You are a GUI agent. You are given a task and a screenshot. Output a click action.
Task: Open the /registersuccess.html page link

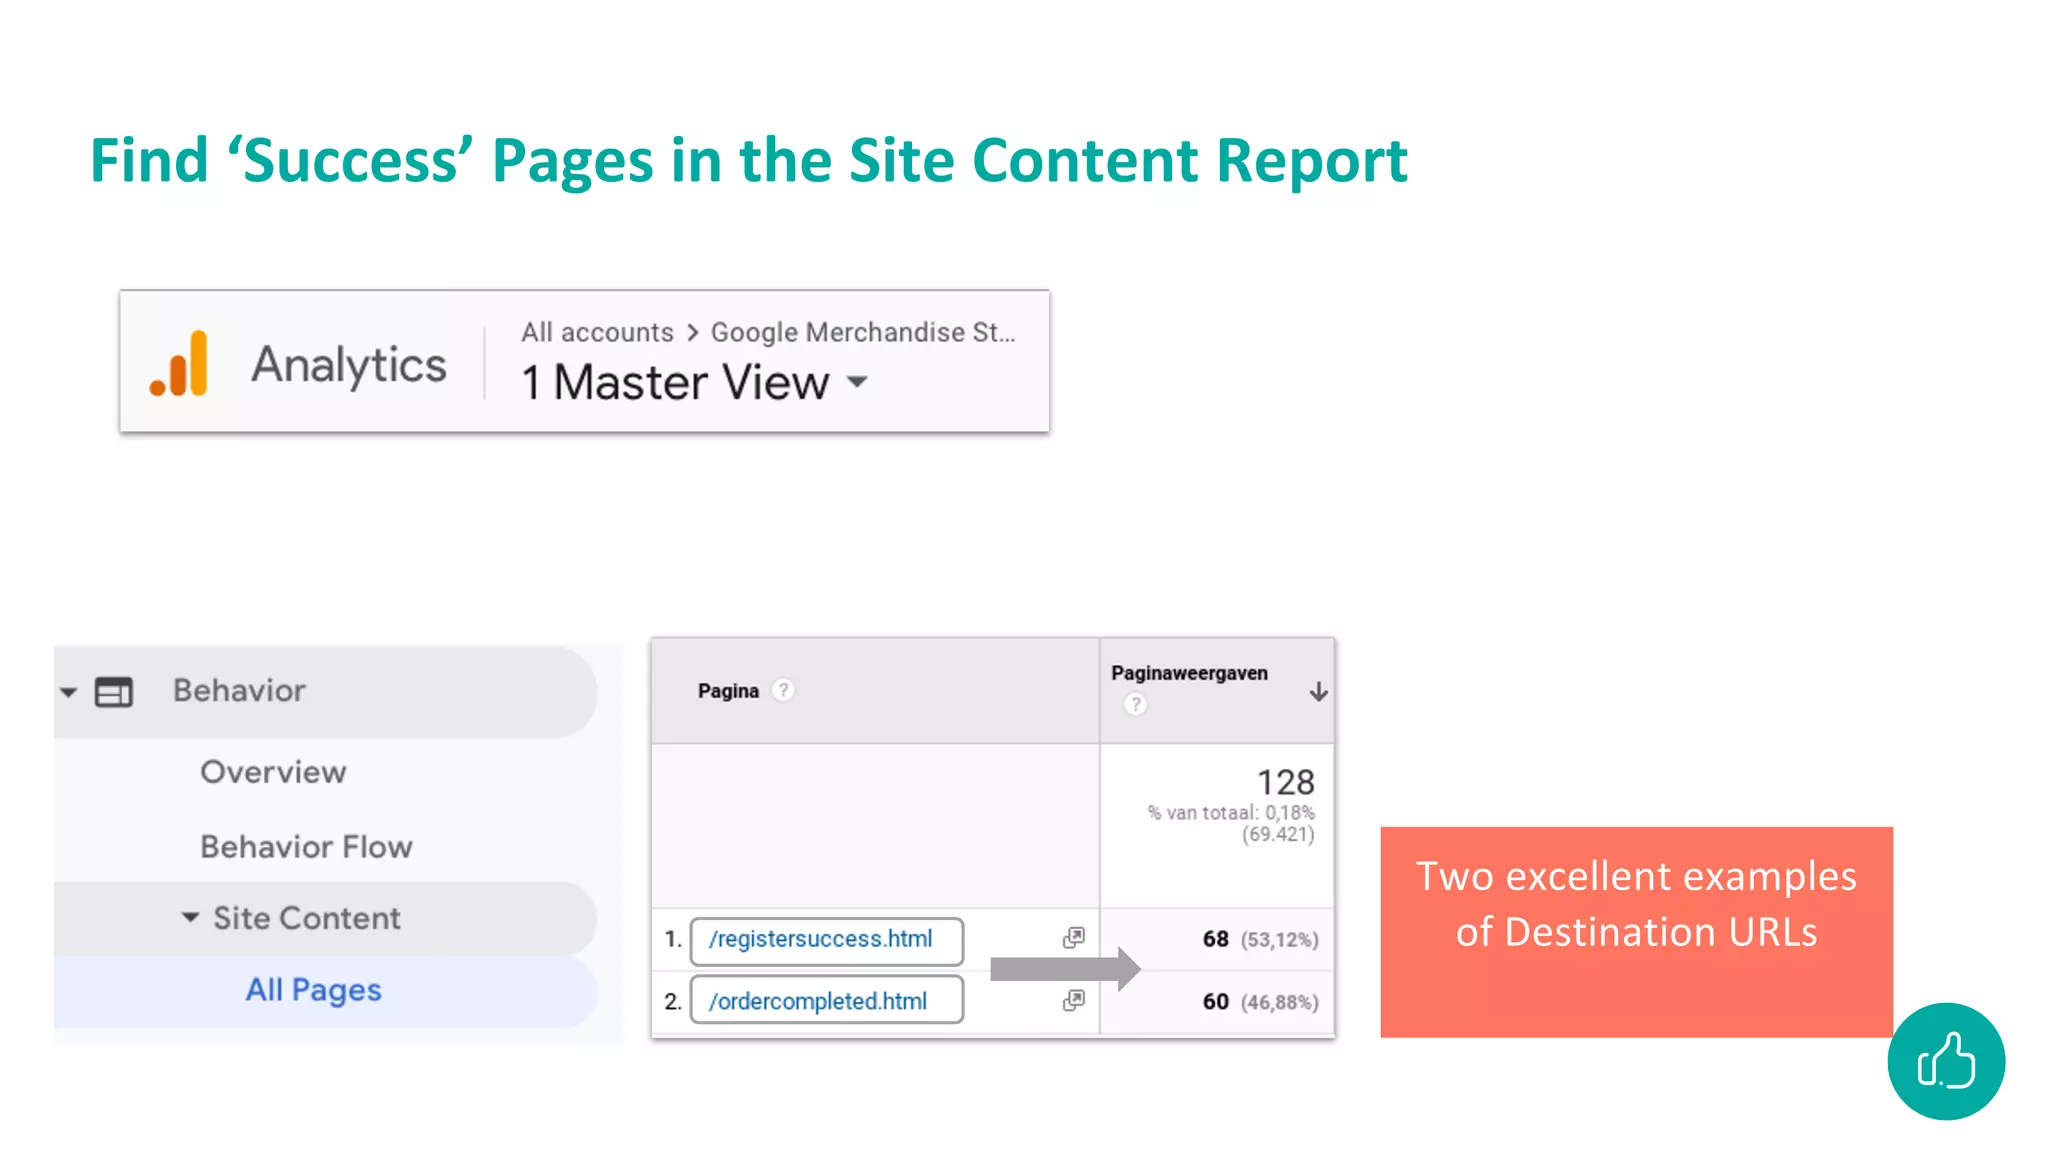821,939
